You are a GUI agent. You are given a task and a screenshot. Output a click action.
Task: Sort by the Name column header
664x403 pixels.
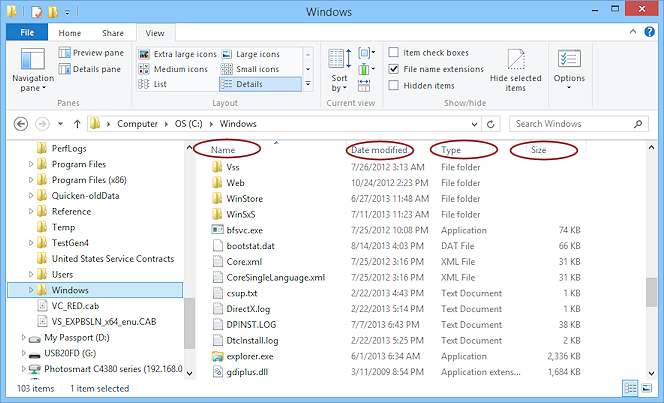pos(223,150)
